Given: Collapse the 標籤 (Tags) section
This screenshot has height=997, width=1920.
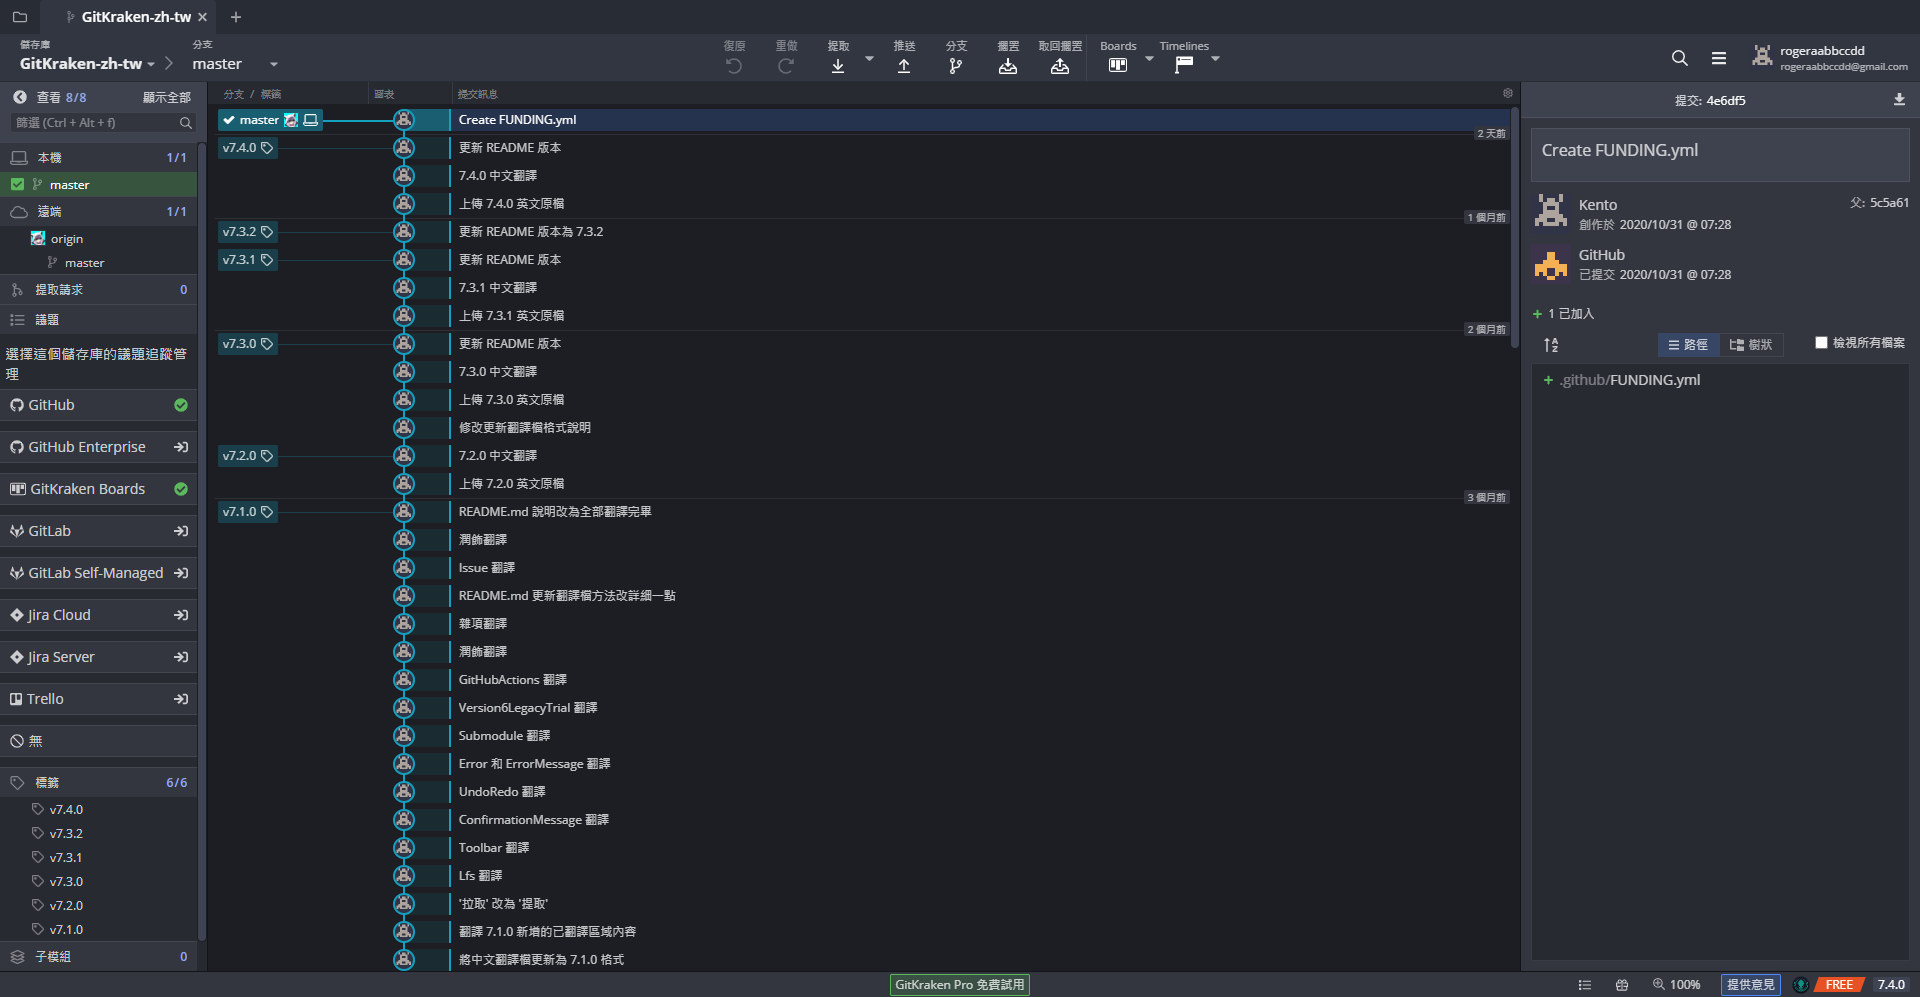Looking at the screenshot, I should [x=99, y=783].
